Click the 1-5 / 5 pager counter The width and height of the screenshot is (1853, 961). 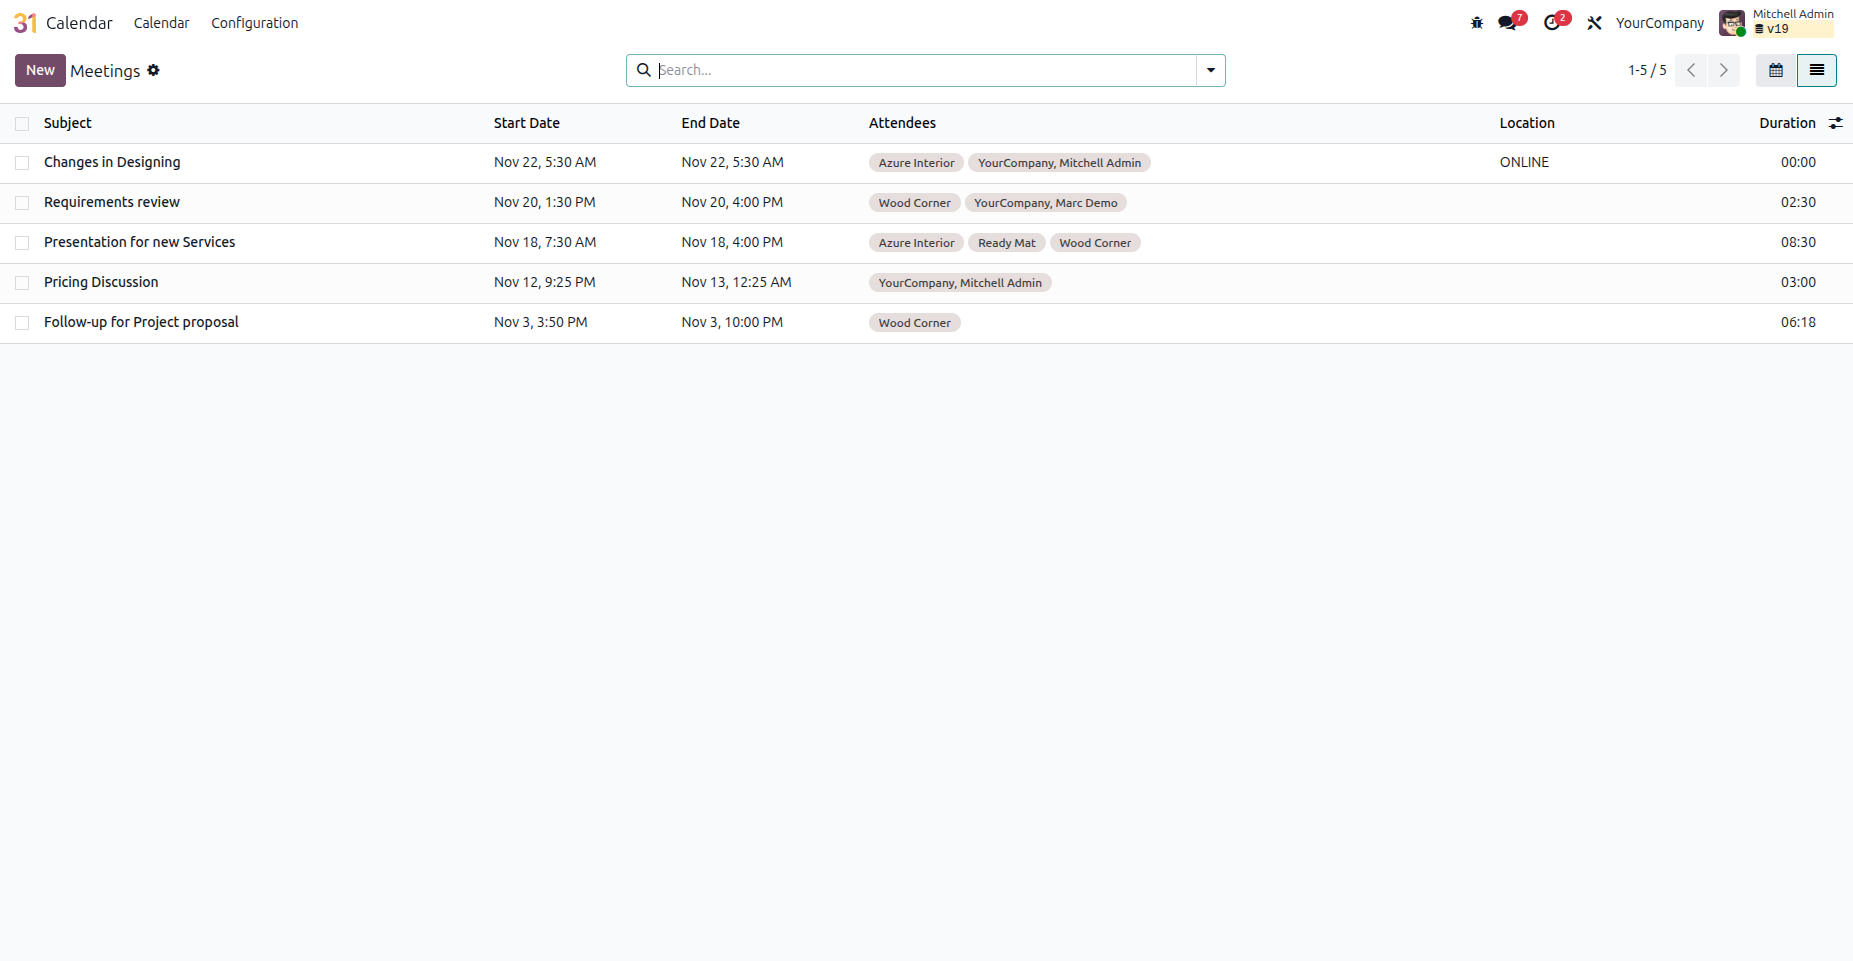pos(1647,70)
